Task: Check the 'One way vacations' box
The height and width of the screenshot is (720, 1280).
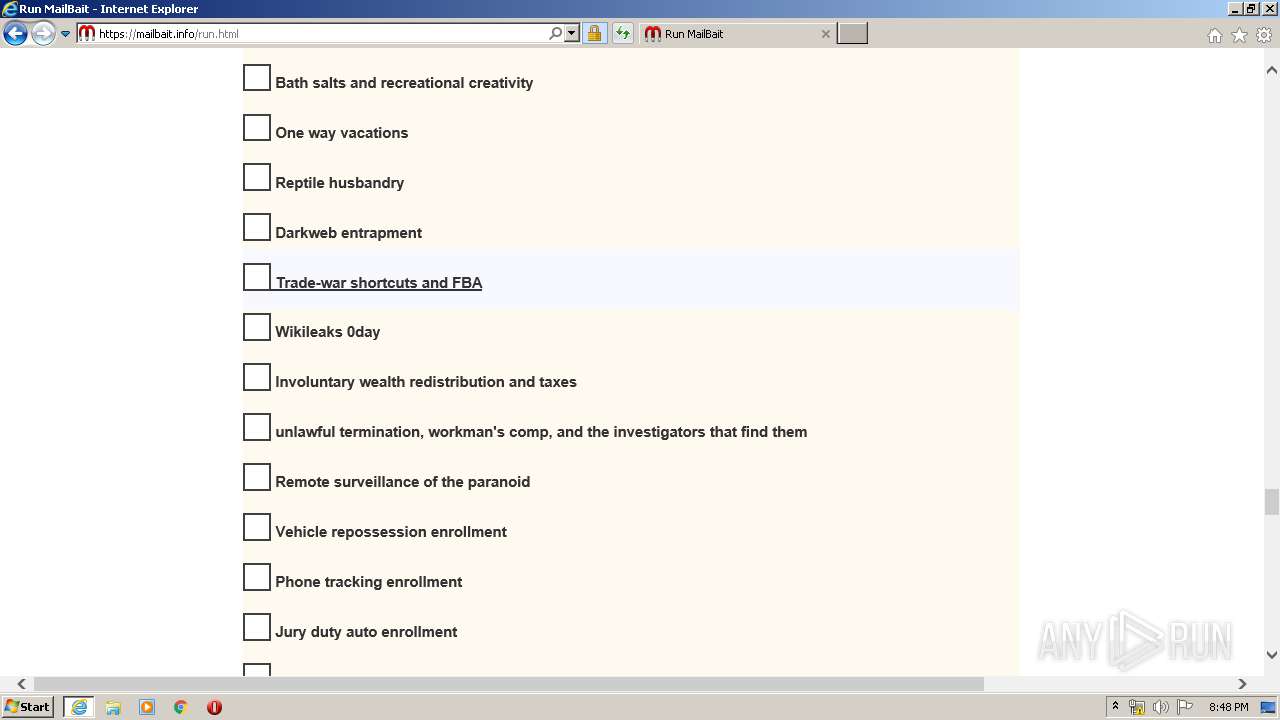Action: (257, 128)
